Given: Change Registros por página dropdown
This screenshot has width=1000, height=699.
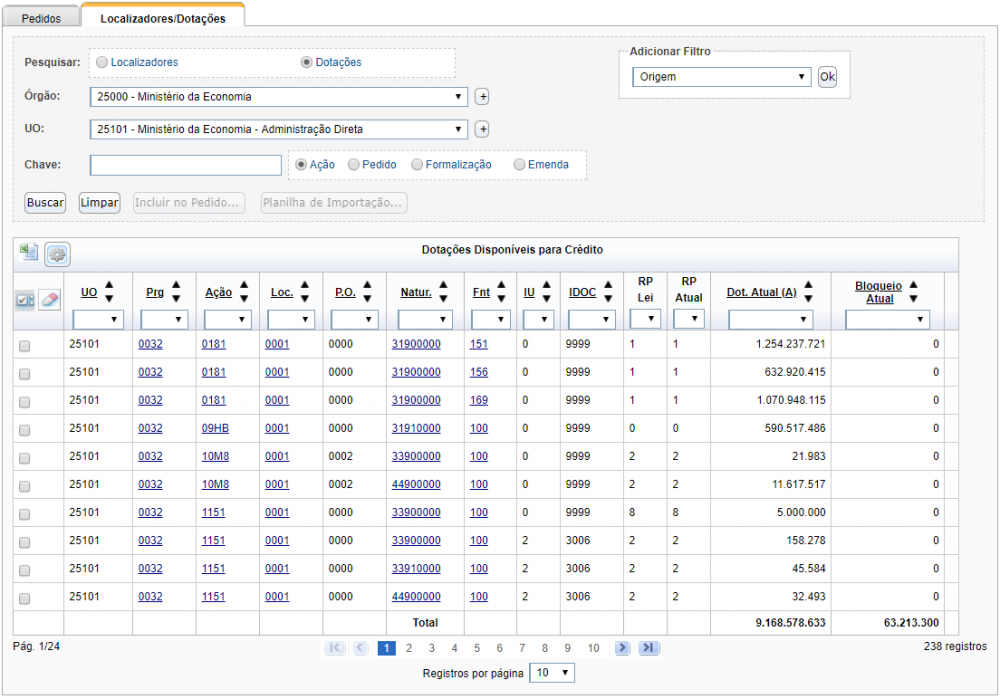Looking at the screenshot, I should (552, 673).
